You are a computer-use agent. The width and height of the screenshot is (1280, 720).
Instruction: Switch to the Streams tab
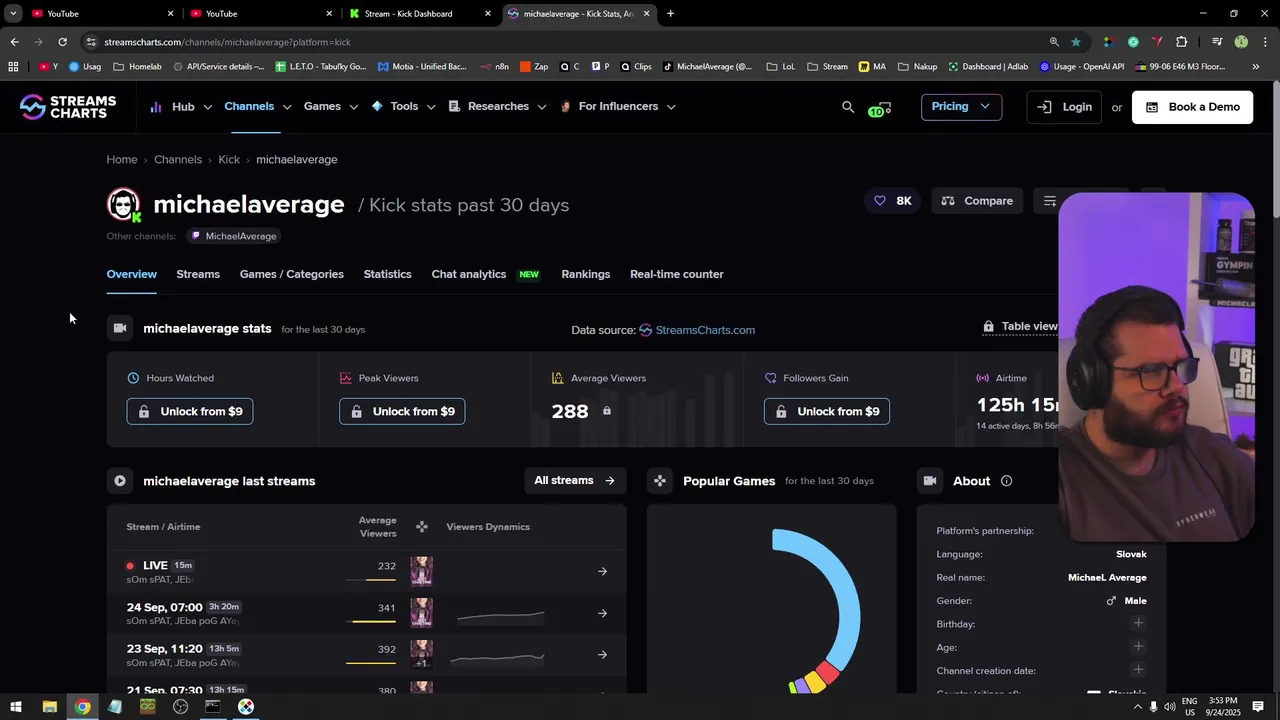pos(198,274)
